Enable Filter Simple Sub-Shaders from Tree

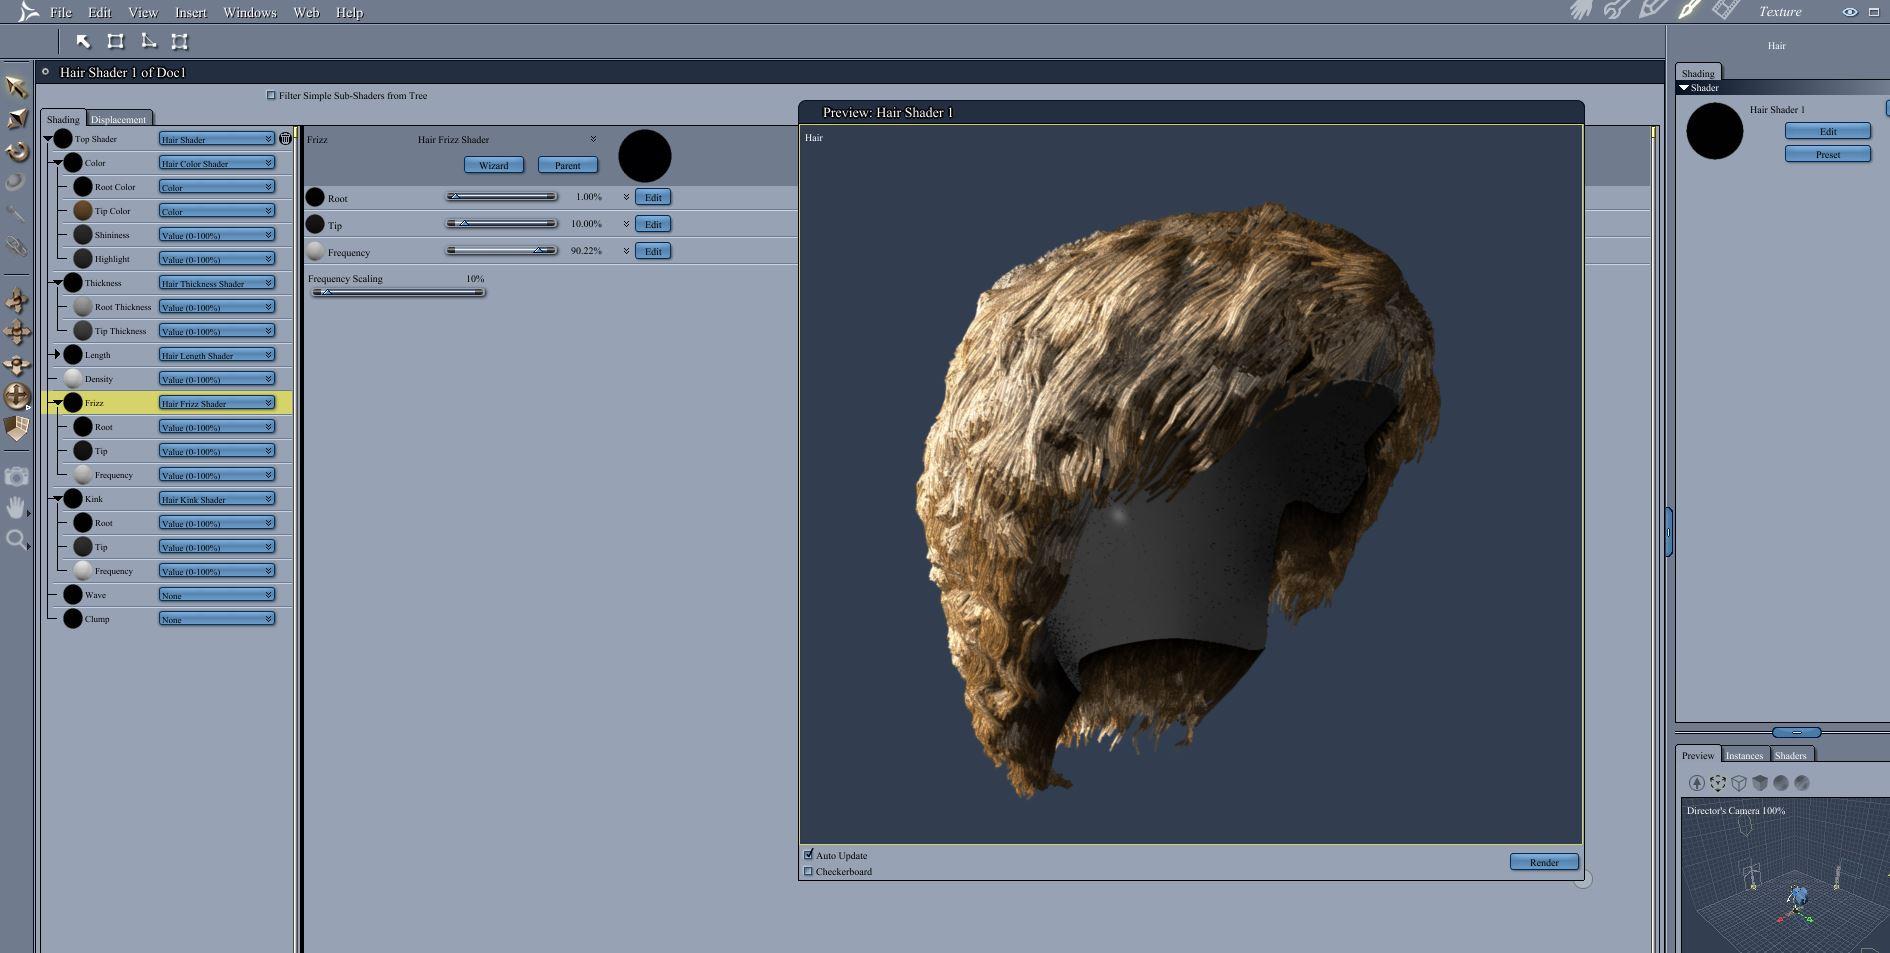tap(271, 96)
